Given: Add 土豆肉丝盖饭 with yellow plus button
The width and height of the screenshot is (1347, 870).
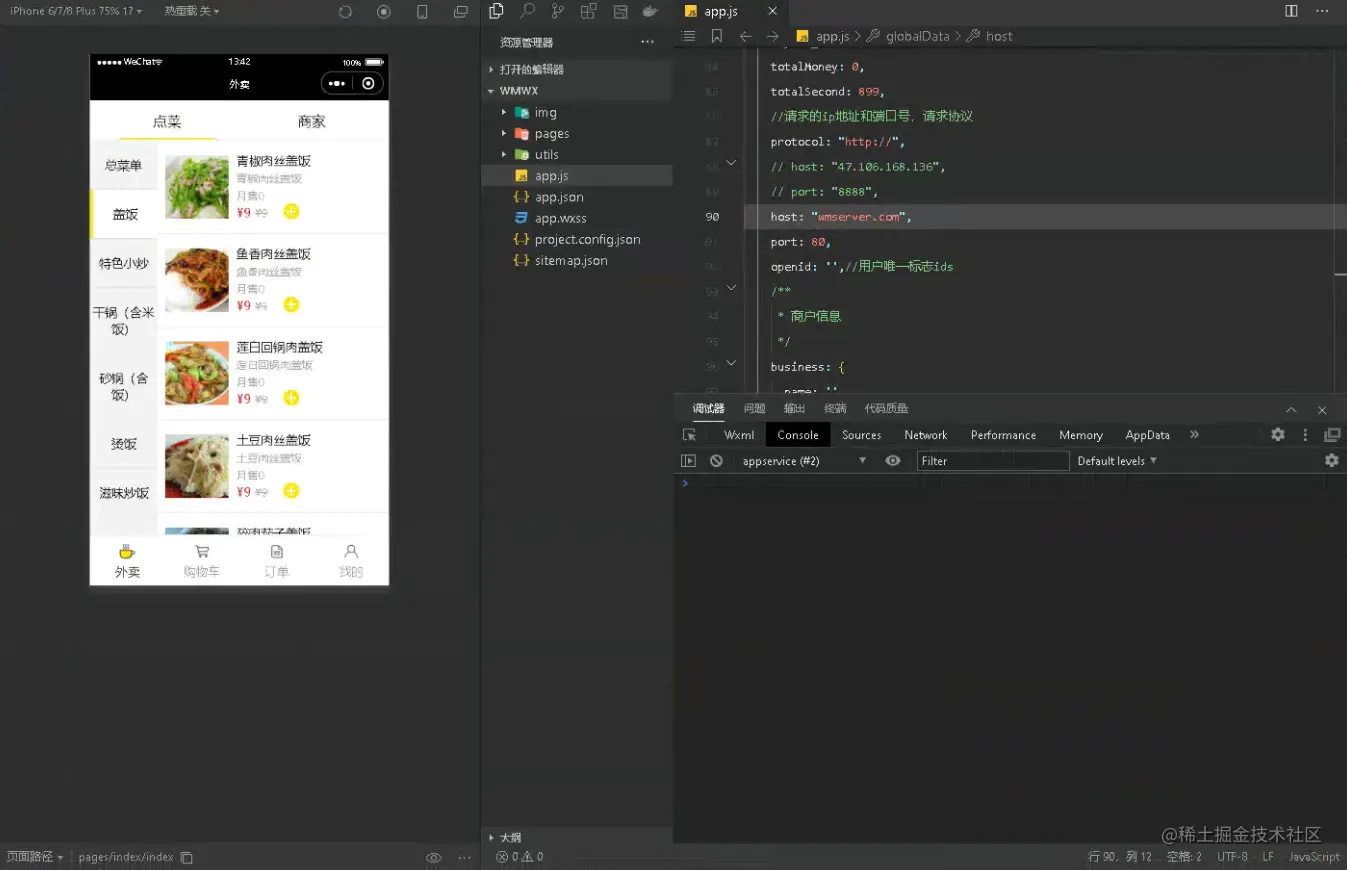Looking at the screenshot, I should tap(291, 491).
